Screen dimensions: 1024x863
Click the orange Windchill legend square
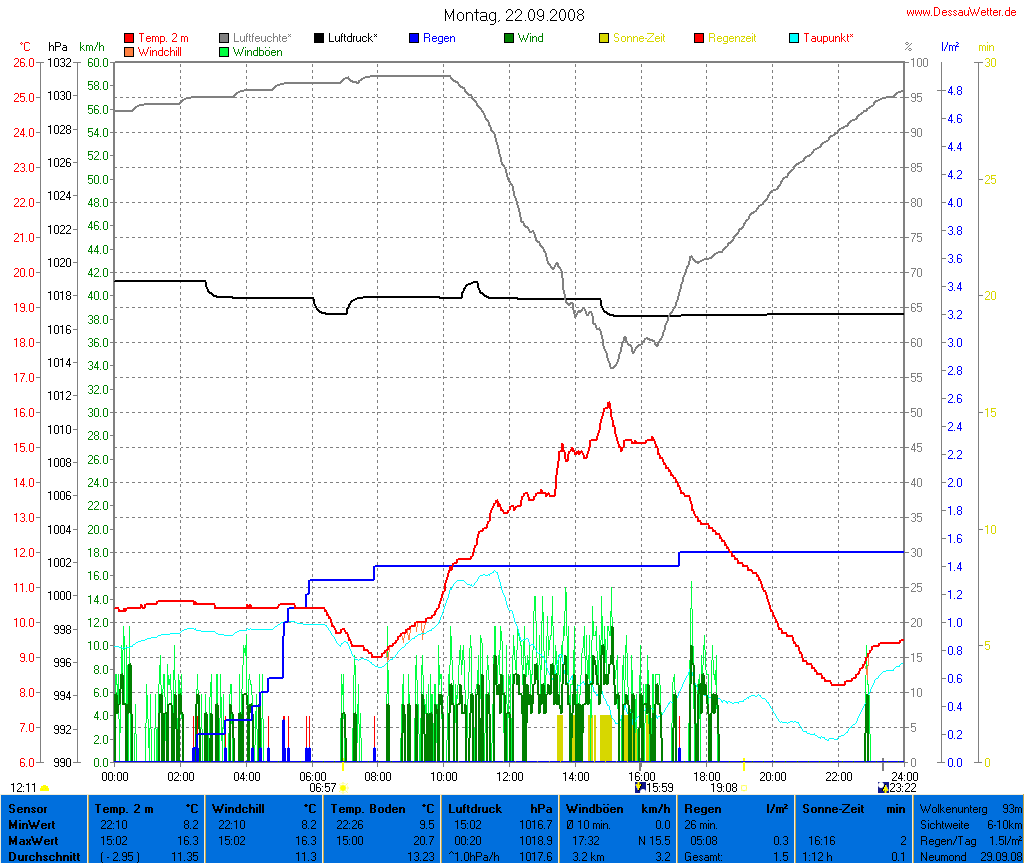(x=129, y=51)
